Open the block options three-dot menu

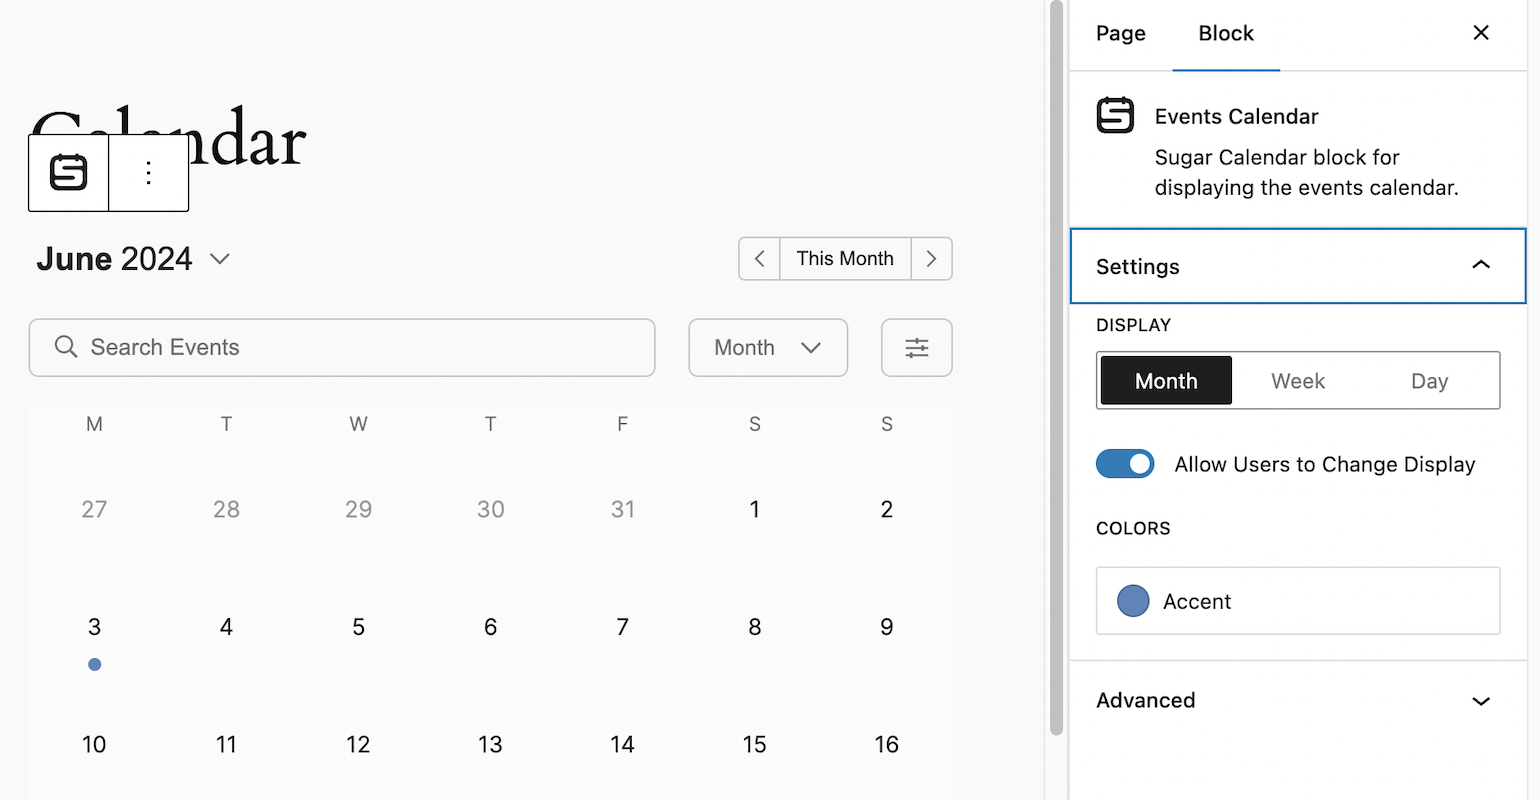point(148,172)
